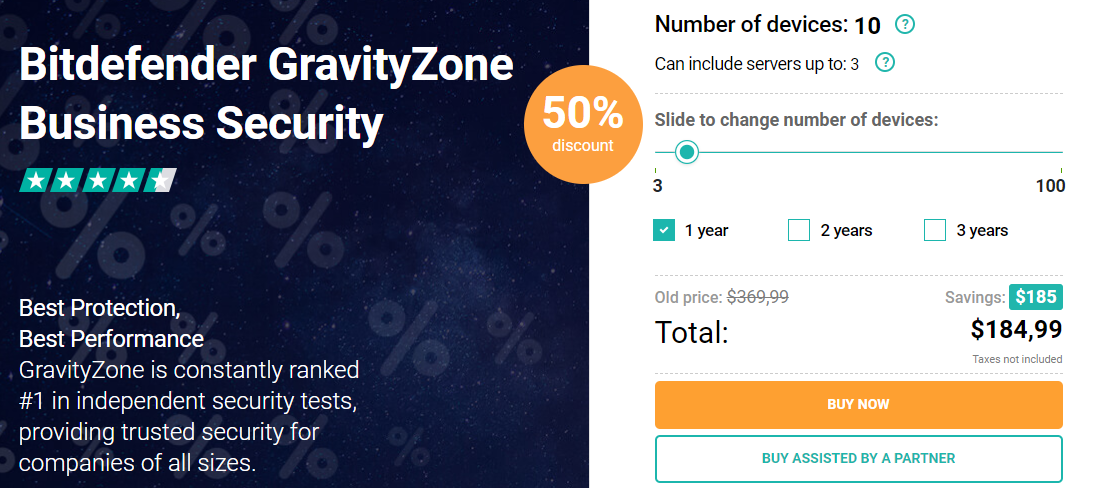Click the star rating badge

click(x=98, y=181)
